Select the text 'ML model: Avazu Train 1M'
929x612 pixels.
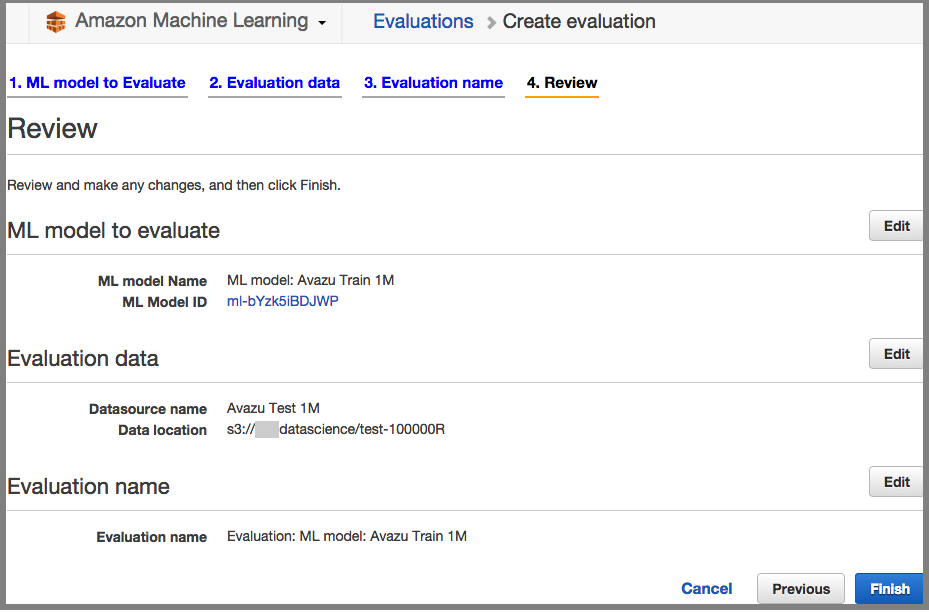[x=310, y=280]
